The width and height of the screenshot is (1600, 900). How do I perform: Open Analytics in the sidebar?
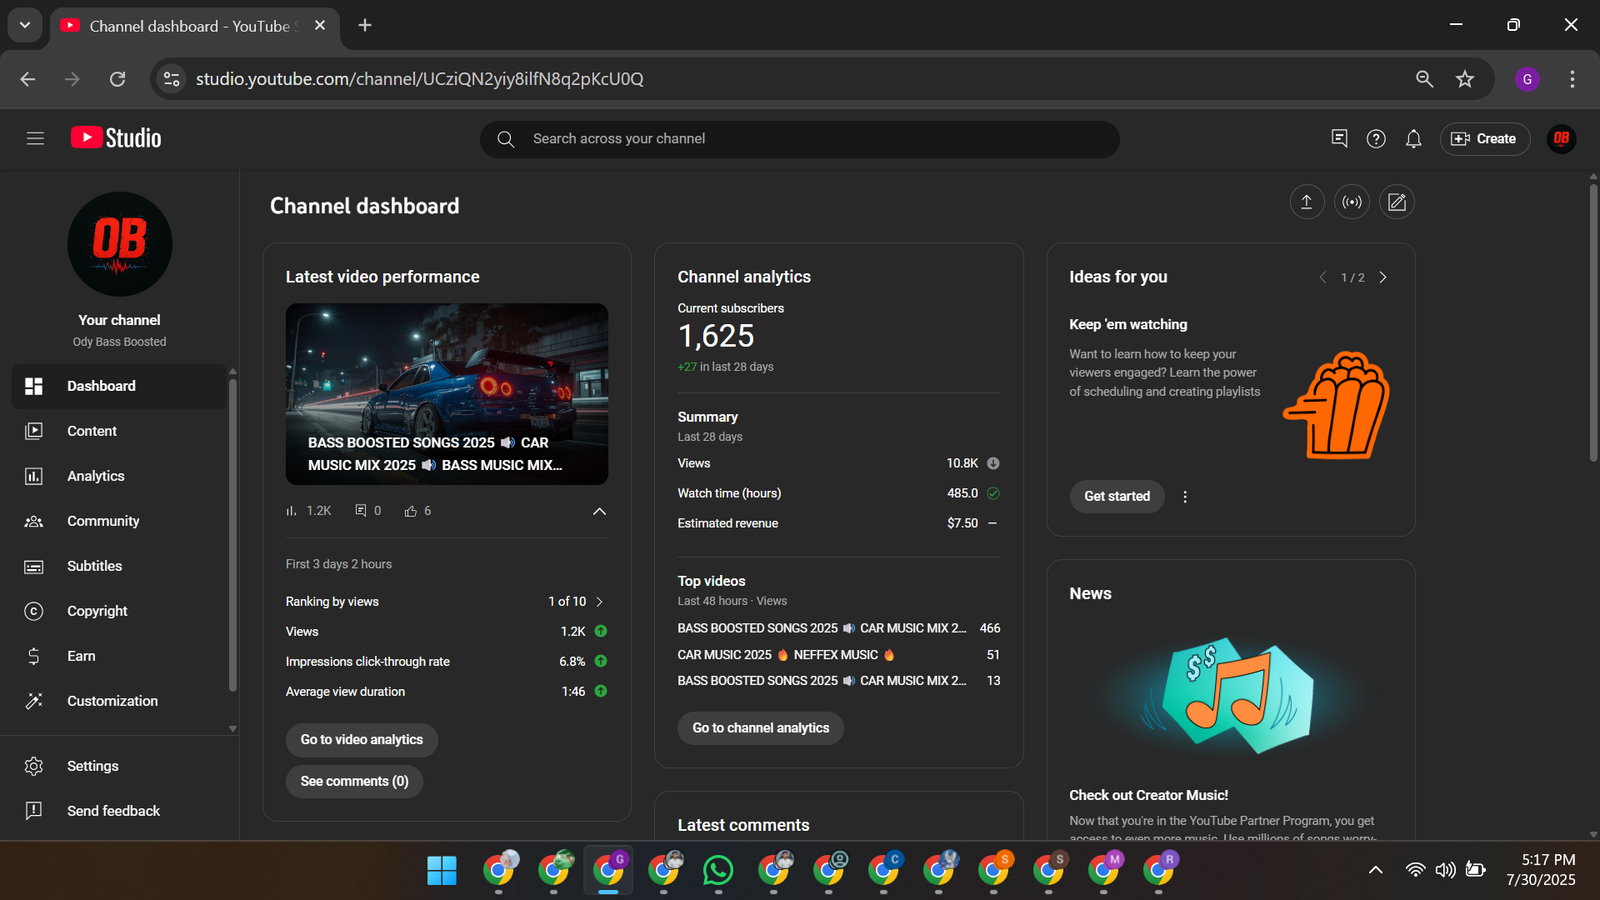pyautogui.click(x=119, y=476)
